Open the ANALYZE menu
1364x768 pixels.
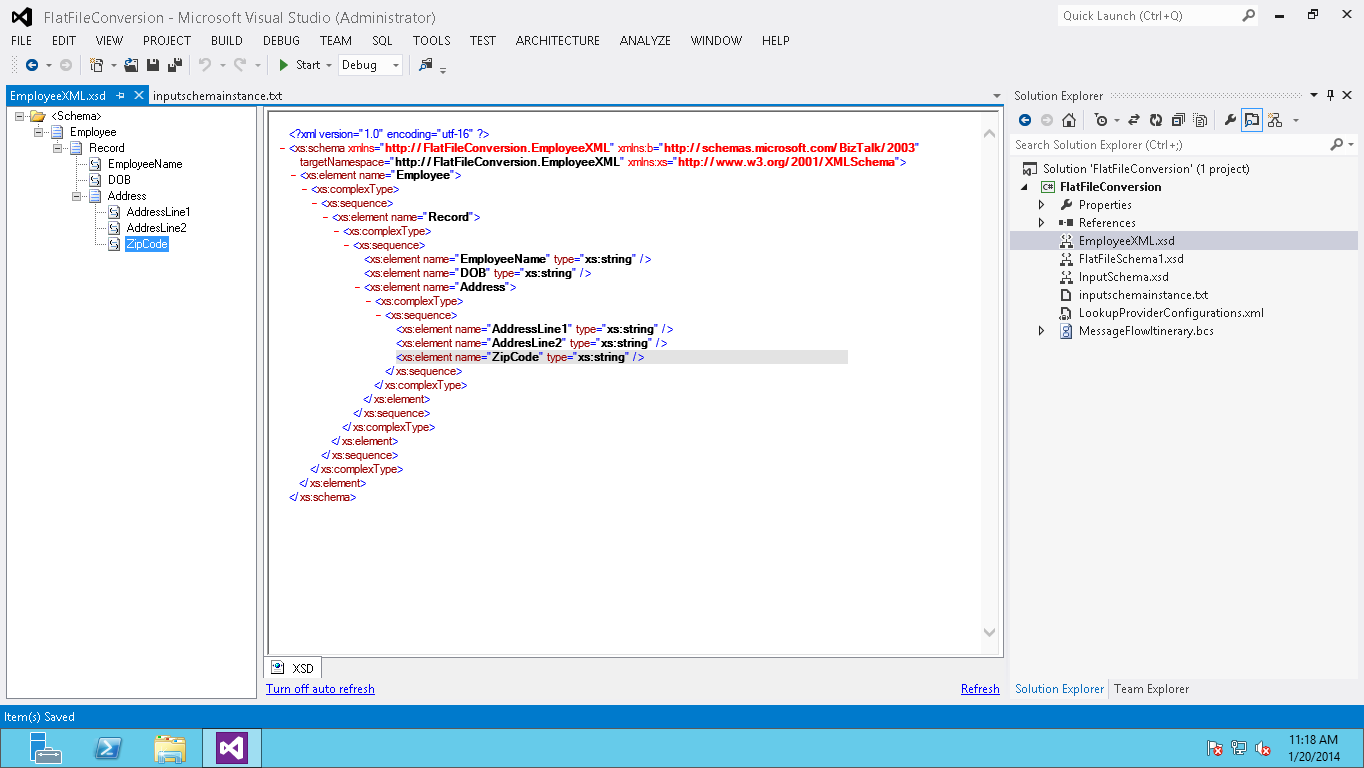[x=645, y=41]
